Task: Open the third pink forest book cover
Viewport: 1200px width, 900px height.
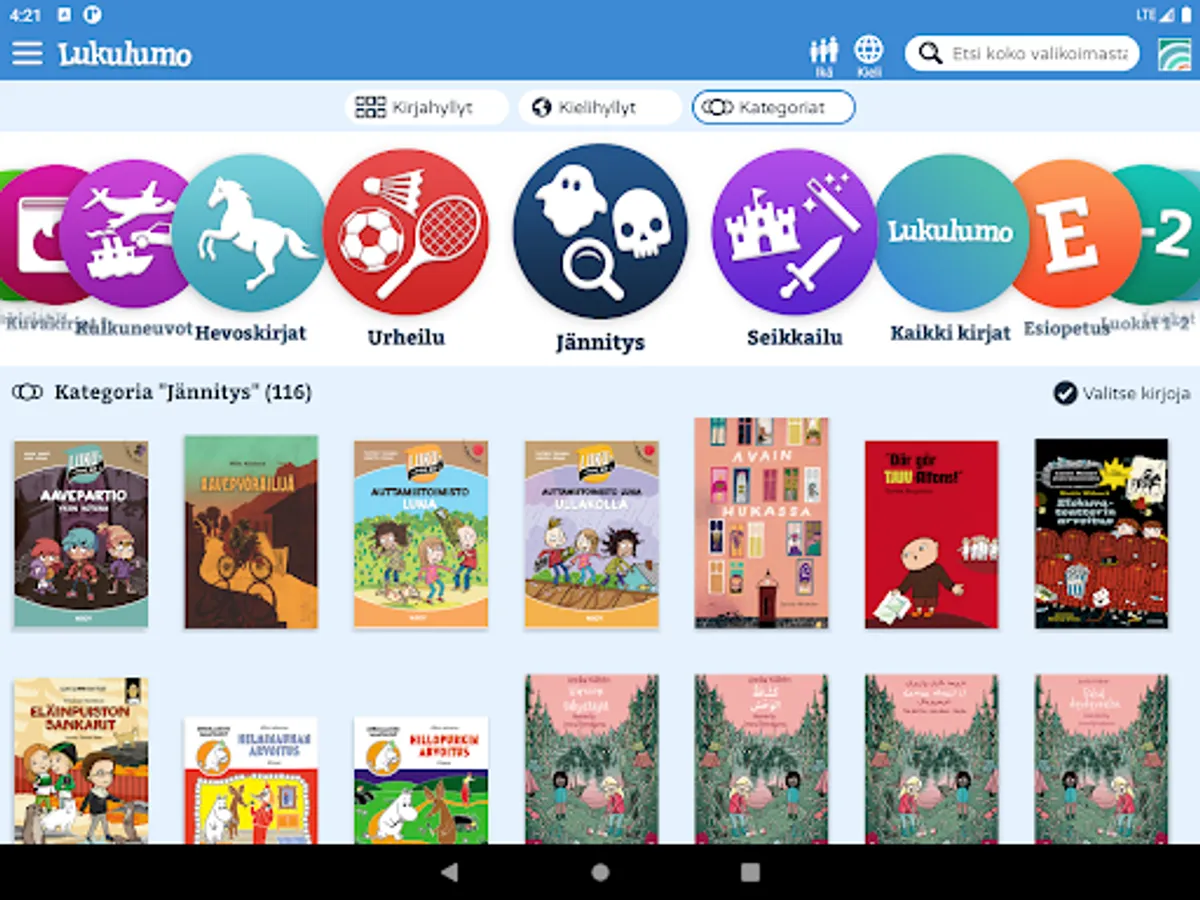Action: pyautogui.click(x=932, y=759)
